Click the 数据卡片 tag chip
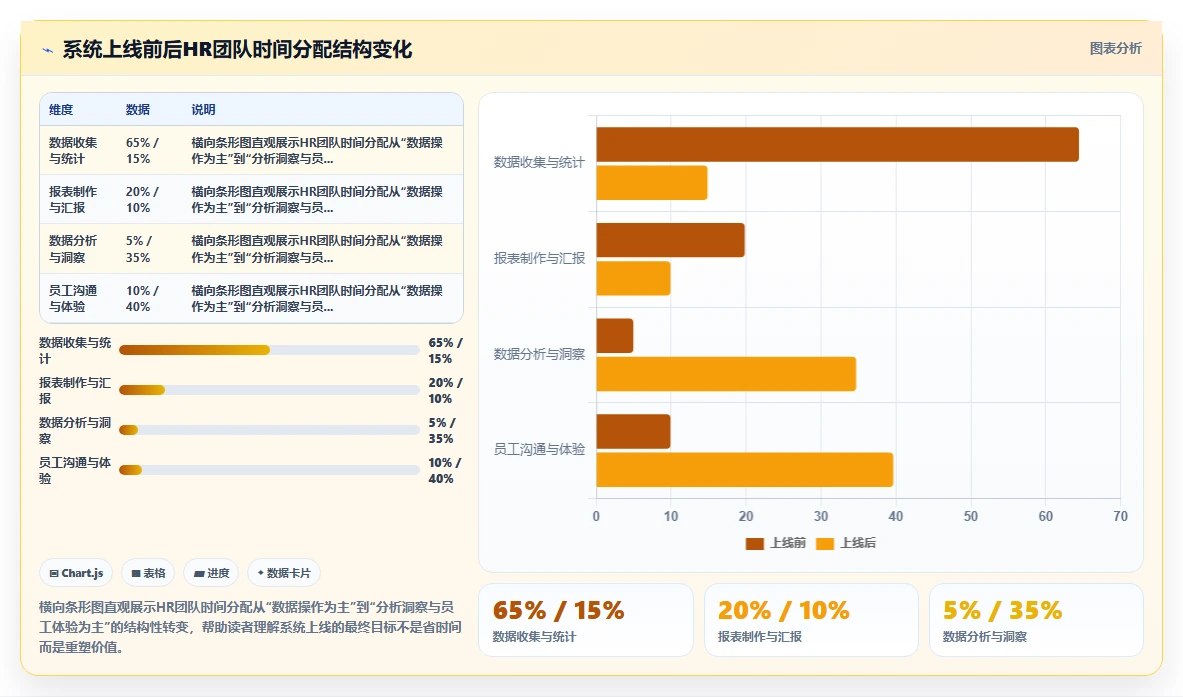 (x=284, y=573)
